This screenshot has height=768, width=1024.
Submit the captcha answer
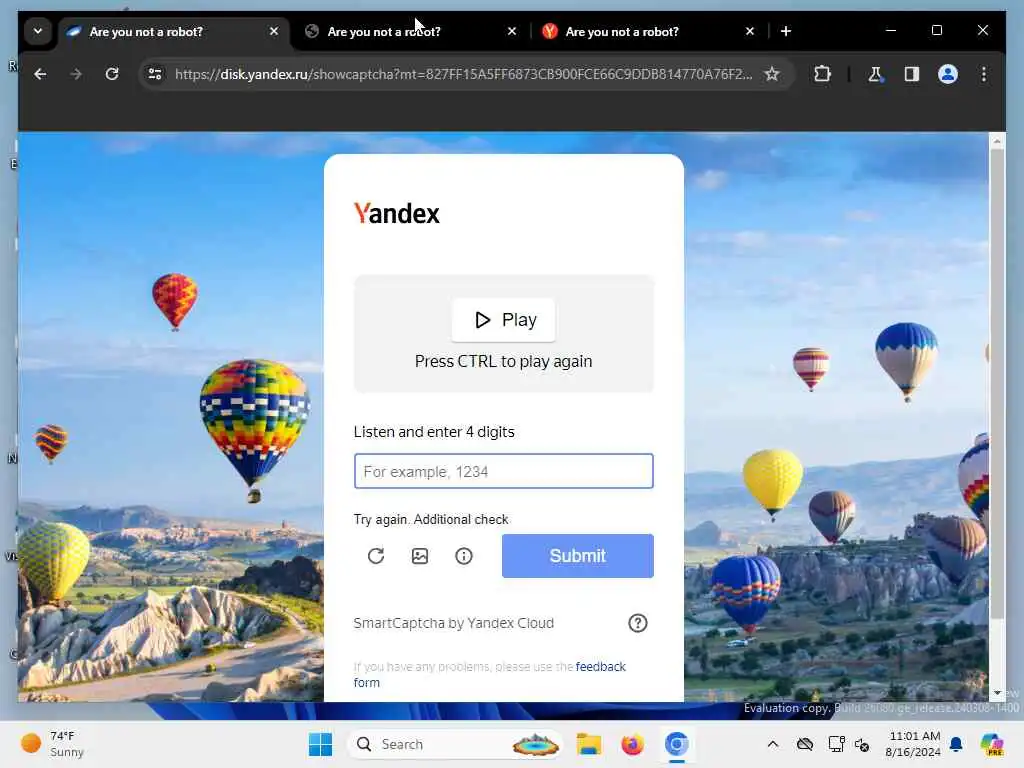(x=577, y=556)
